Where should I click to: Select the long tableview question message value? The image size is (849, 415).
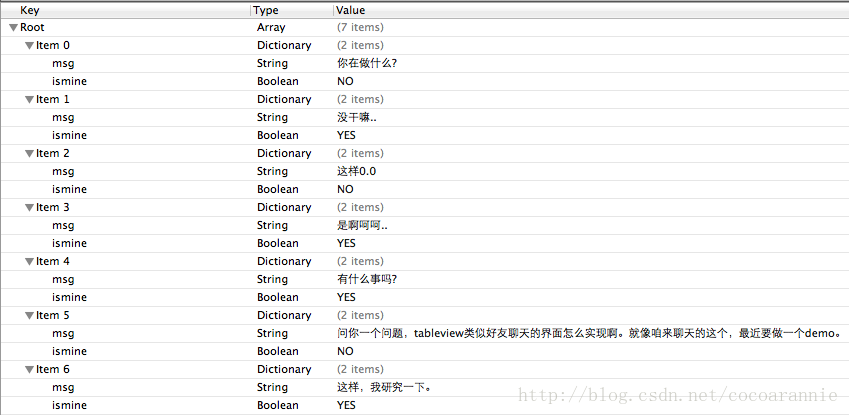coord(589,333)
